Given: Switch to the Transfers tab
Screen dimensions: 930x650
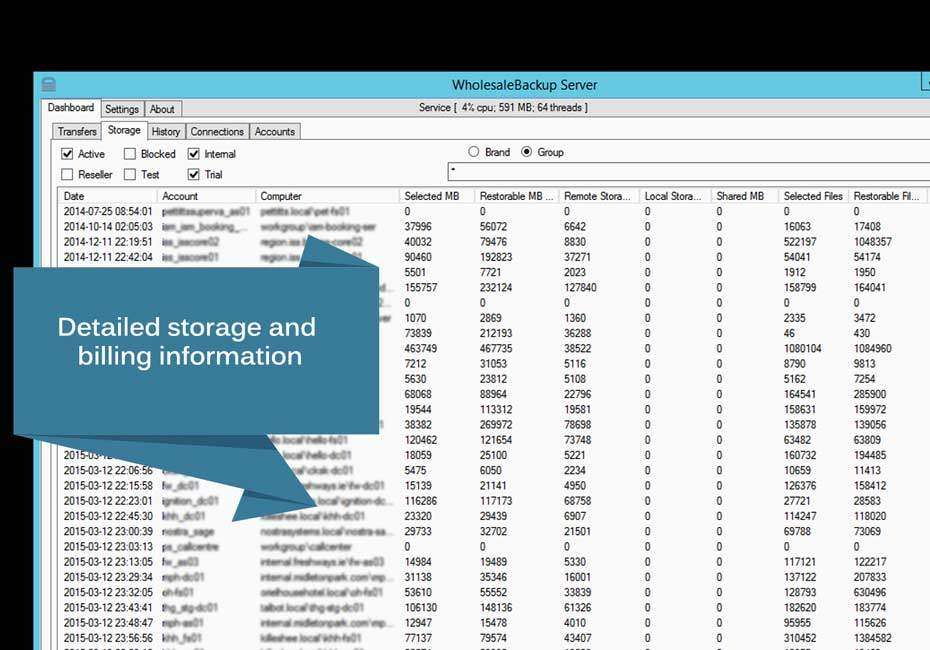Looking at the screenshot, I should point(77,131).
